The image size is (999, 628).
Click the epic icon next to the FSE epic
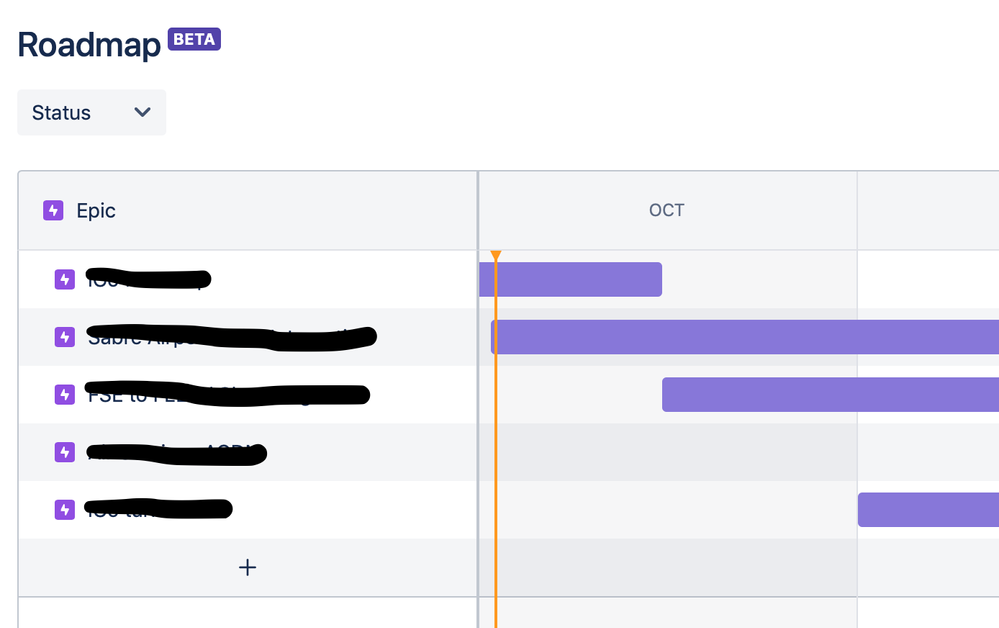(64, 394)
